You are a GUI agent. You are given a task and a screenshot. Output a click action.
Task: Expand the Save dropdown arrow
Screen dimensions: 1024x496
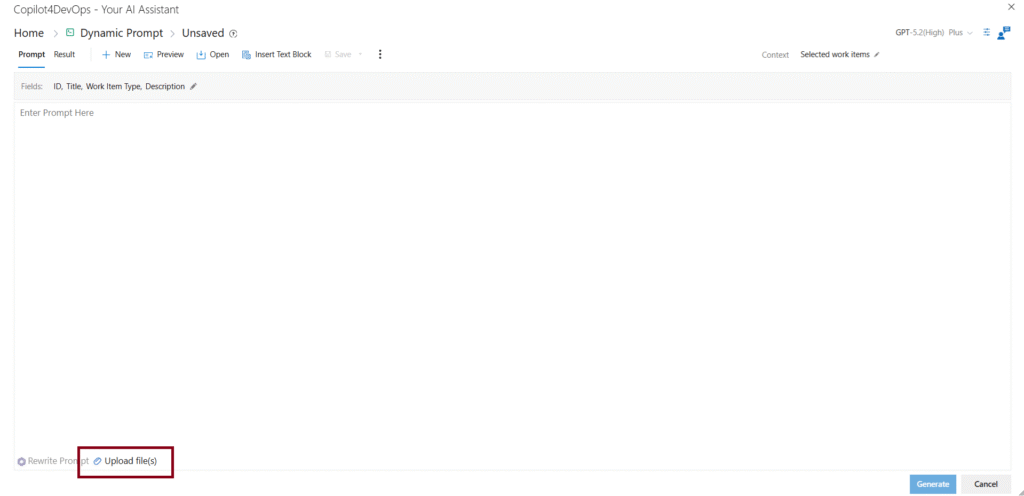coord(361,55)
